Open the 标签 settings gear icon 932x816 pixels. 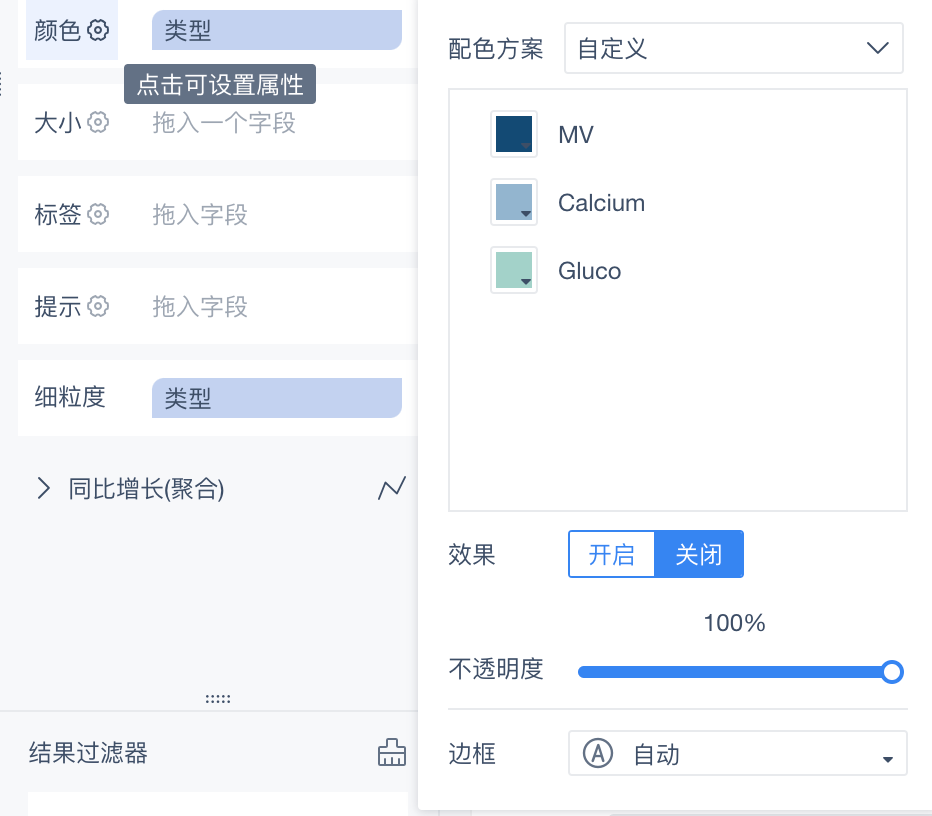tap(98, 214)
